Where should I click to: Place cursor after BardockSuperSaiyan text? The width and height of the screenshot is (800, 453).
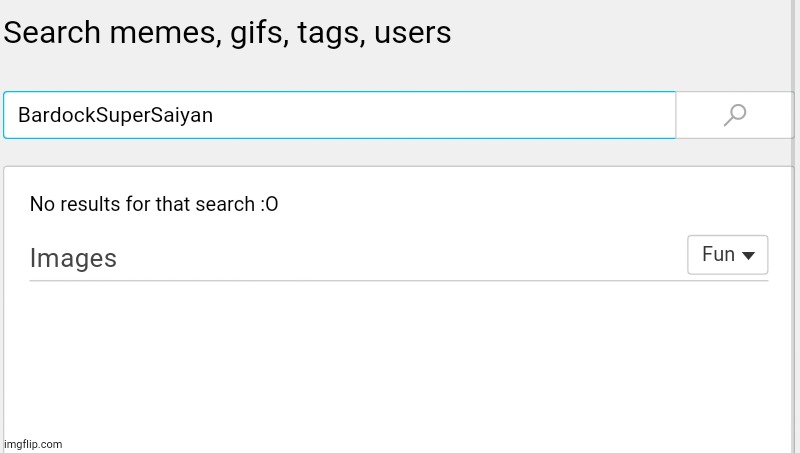214,115
